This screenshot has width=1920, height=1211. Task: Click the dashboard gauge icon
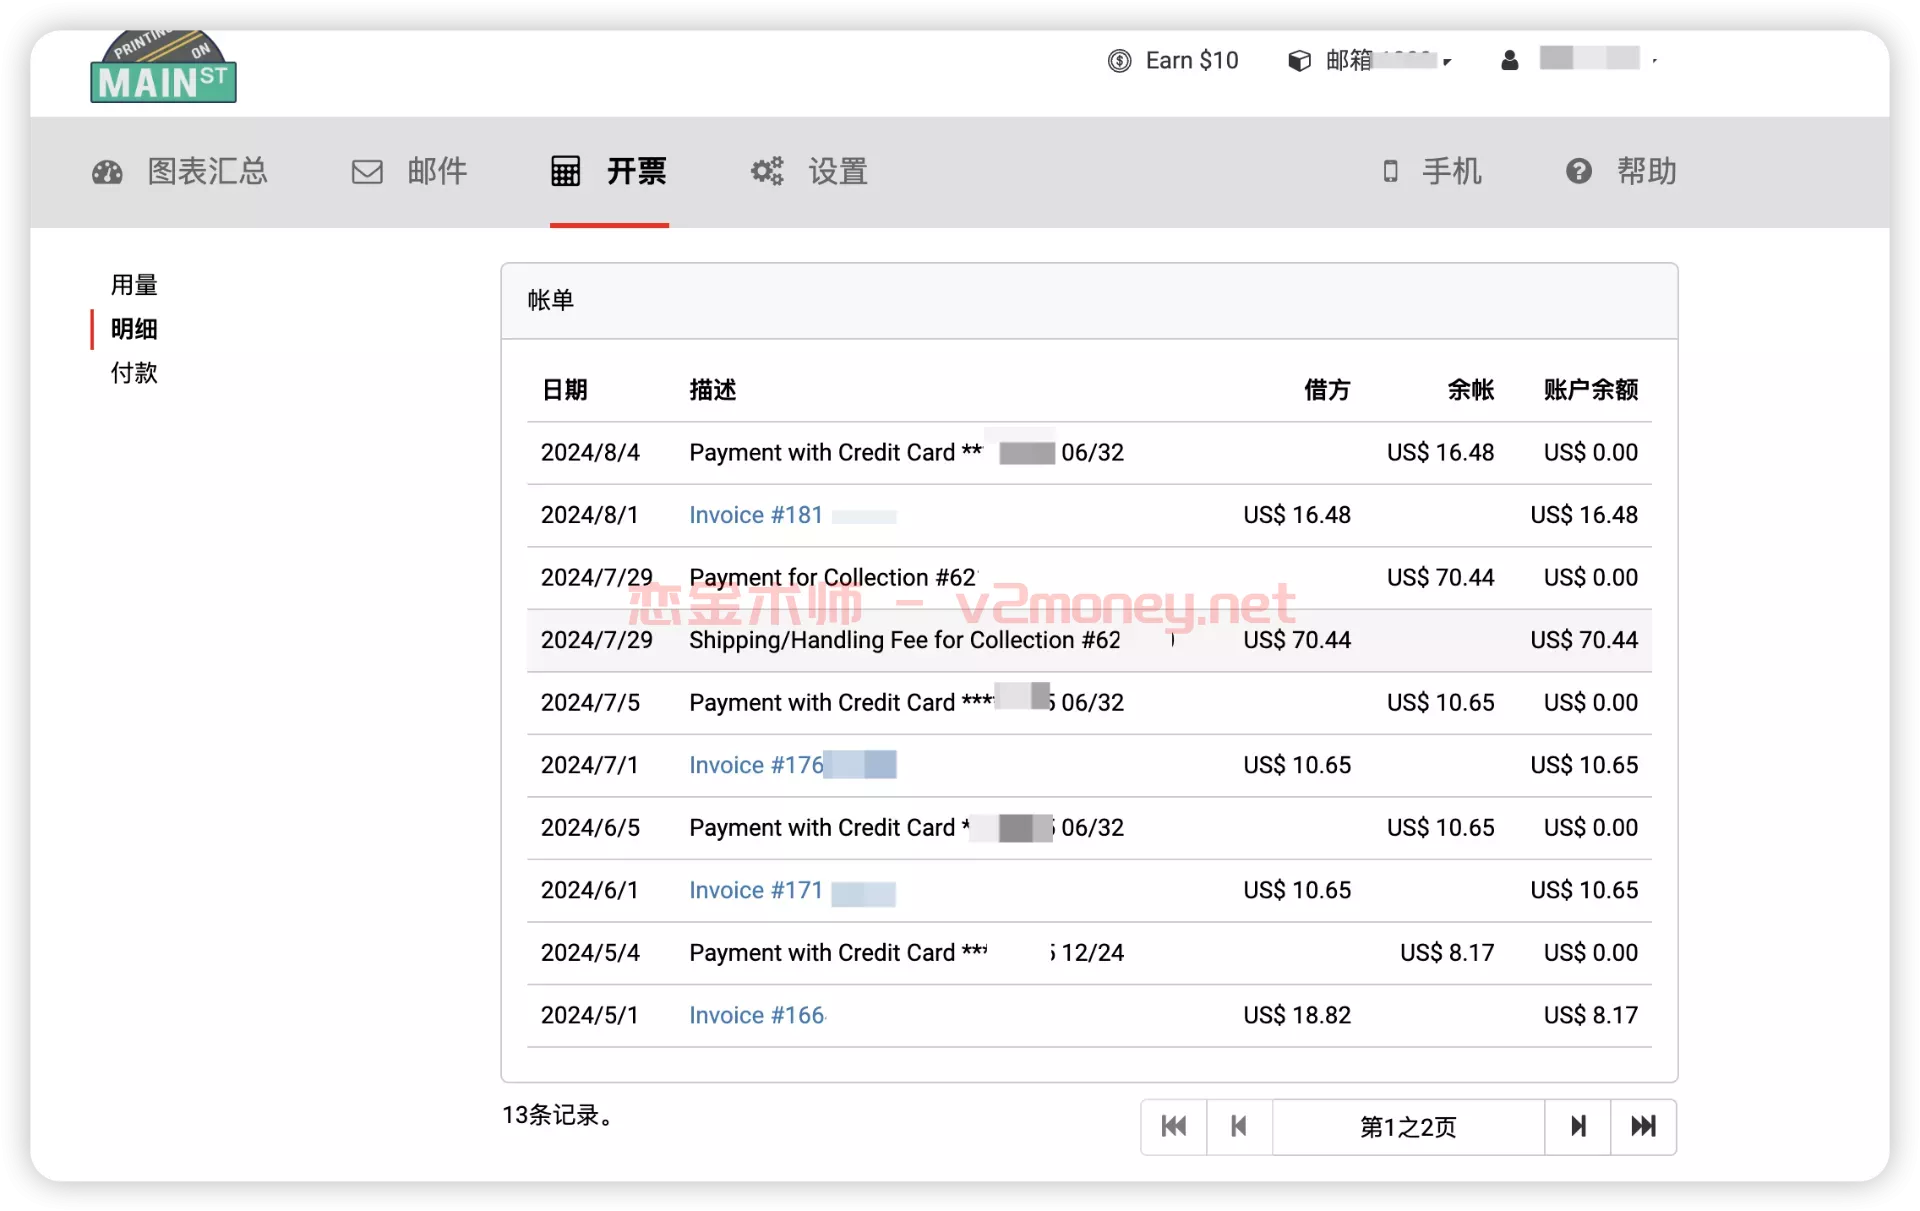107,172
